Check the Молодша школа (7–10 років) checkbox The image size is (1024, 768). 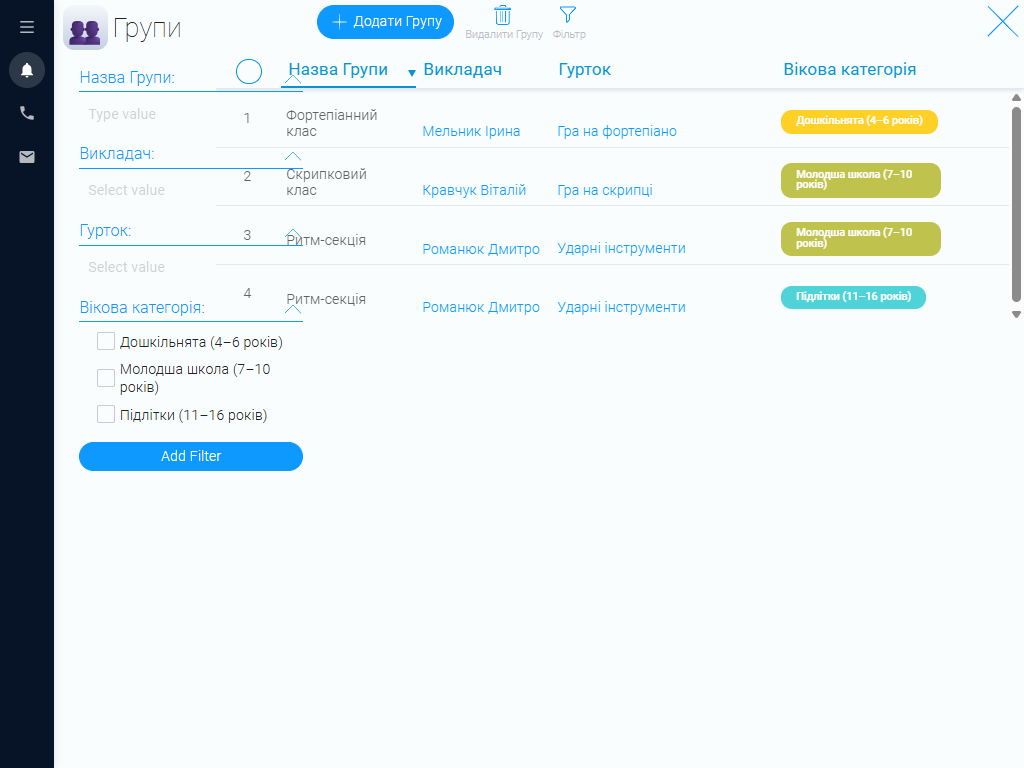[x=106, y=377]
